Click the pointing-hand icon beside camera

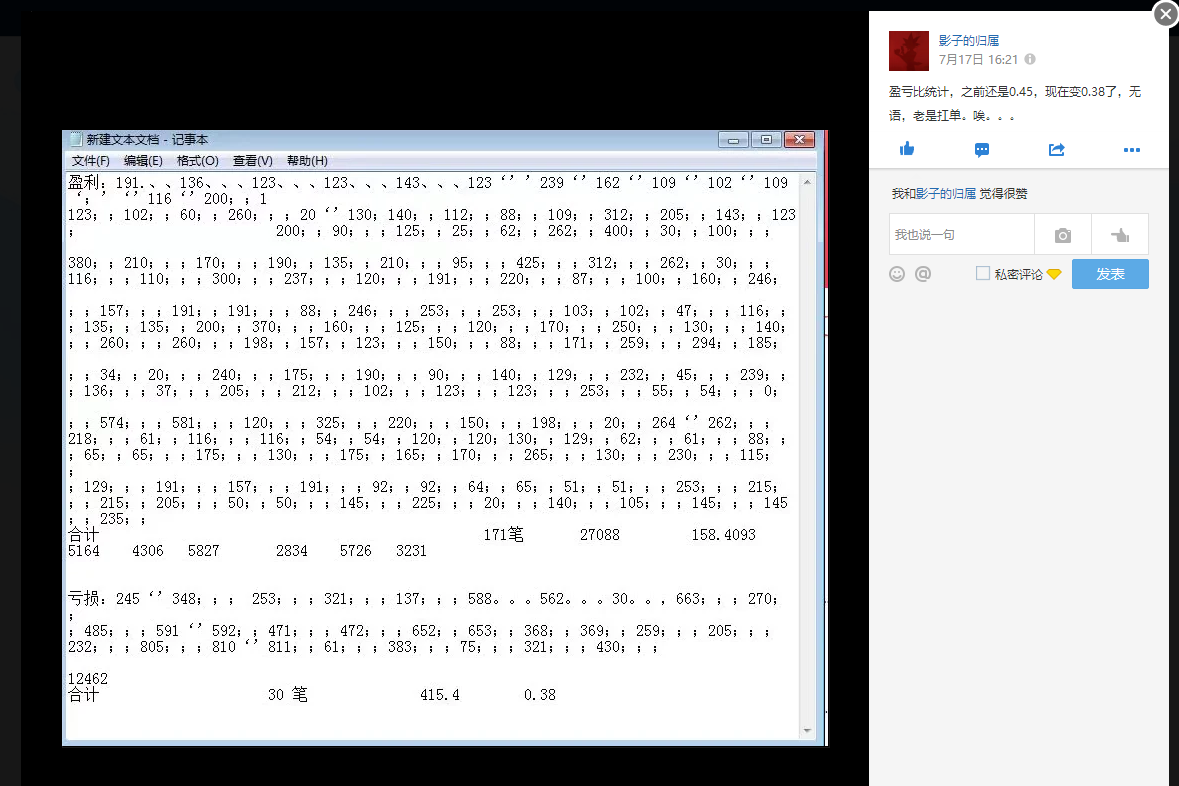[1120, 235]
